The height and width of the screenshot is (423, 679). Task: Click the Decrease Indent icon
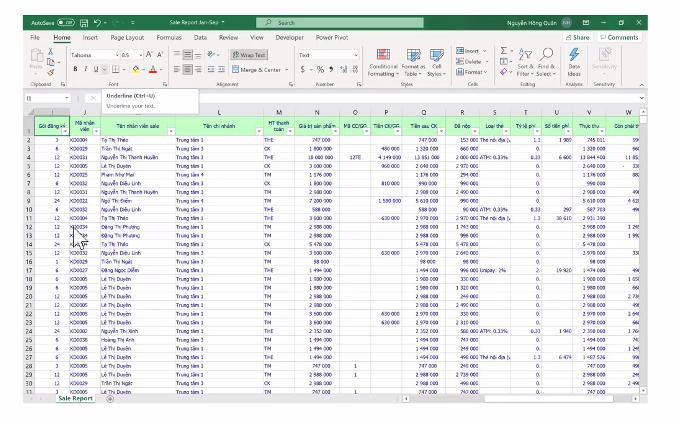tap(211, 69)
